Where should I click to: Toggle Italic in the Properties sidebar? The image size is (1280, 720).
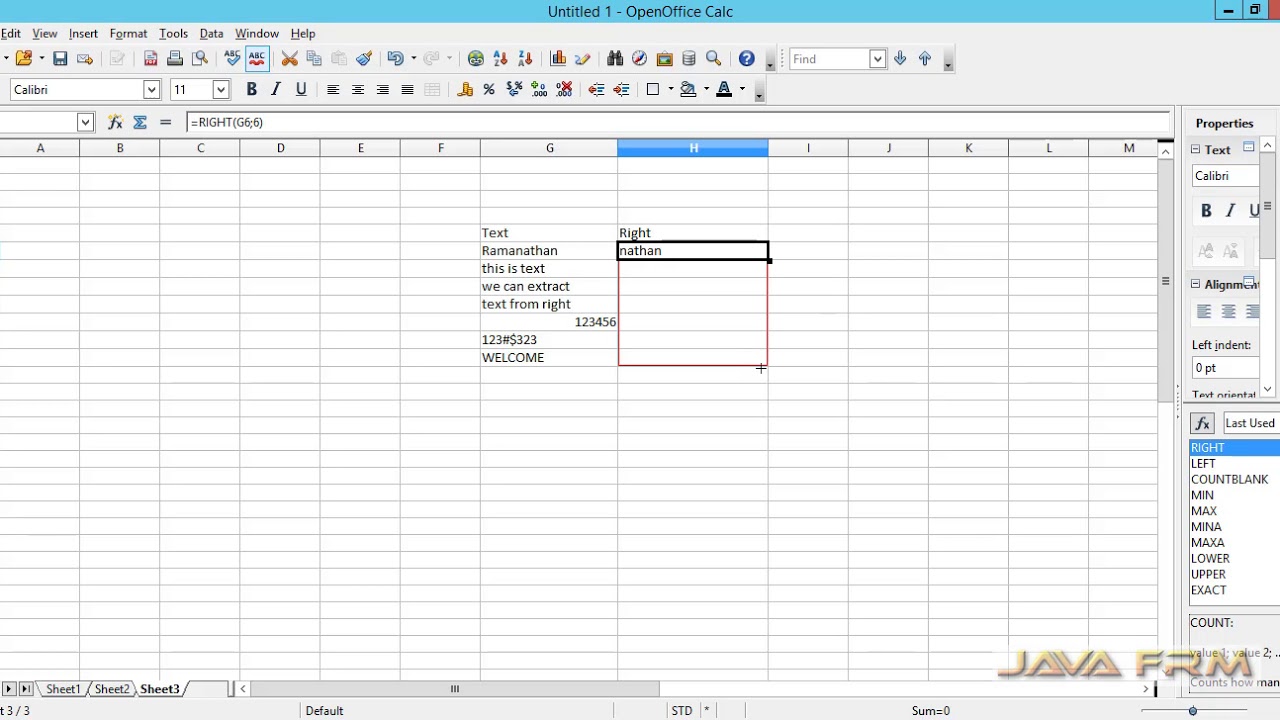1230,211
